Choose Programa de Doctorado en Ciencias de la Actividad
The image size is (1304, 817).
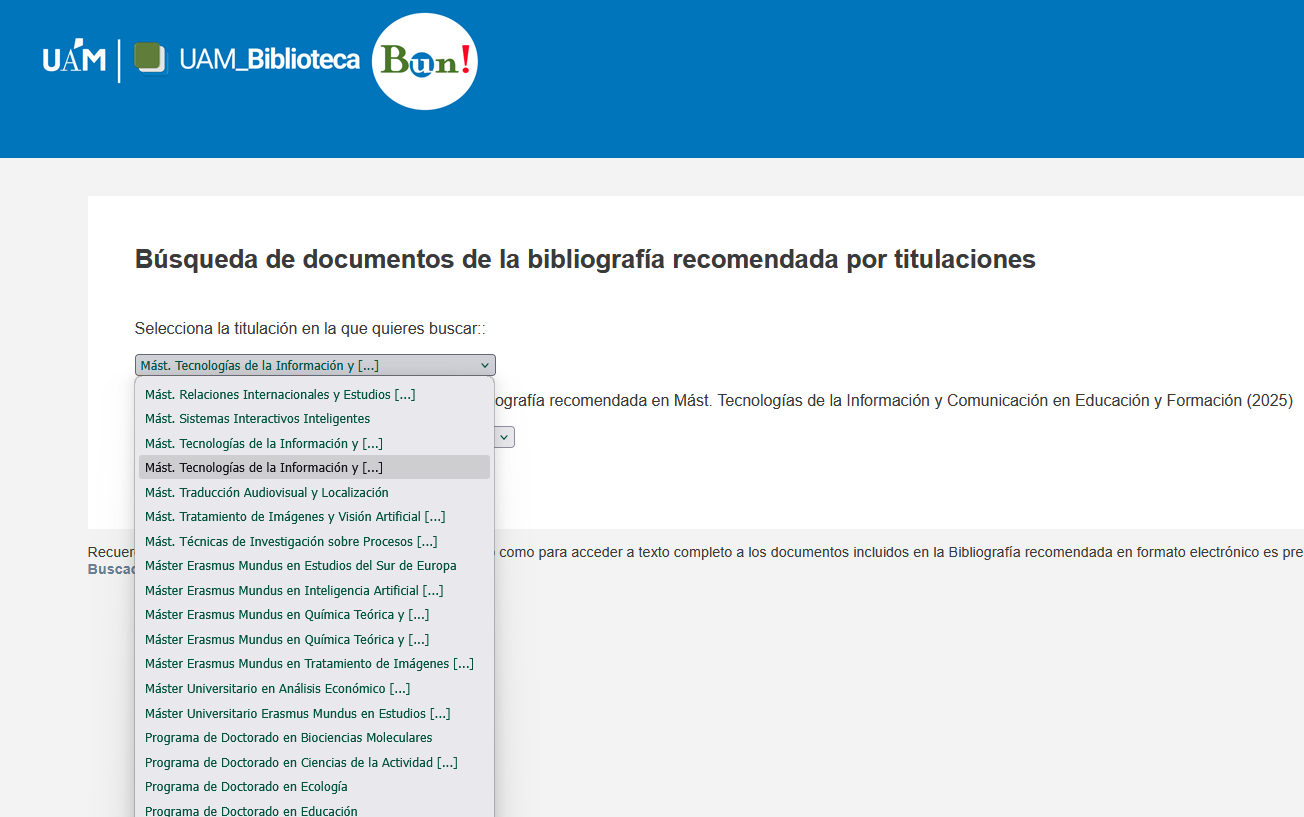(x=301, y=762)
